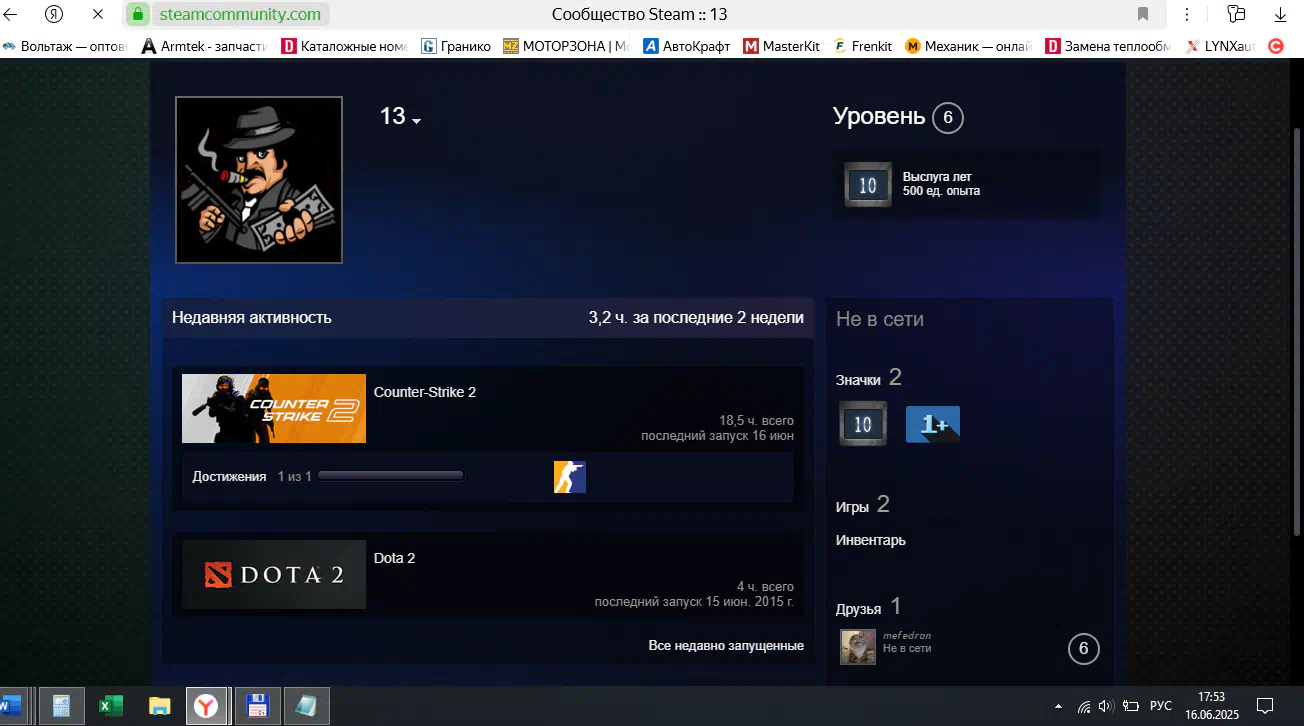This screenshot has height=726, width=1304.
Task: Open the 1+ games badge icon
Action: click(933, 424)
